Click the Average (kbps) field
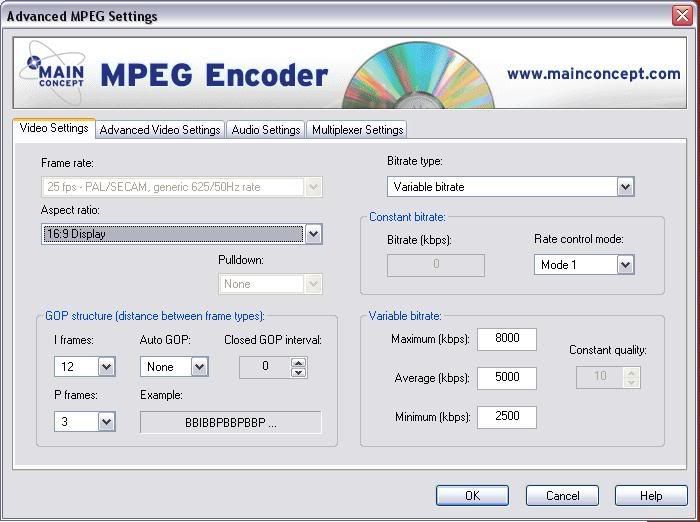The height and width of the screenshot is (522, 700). 507,378
